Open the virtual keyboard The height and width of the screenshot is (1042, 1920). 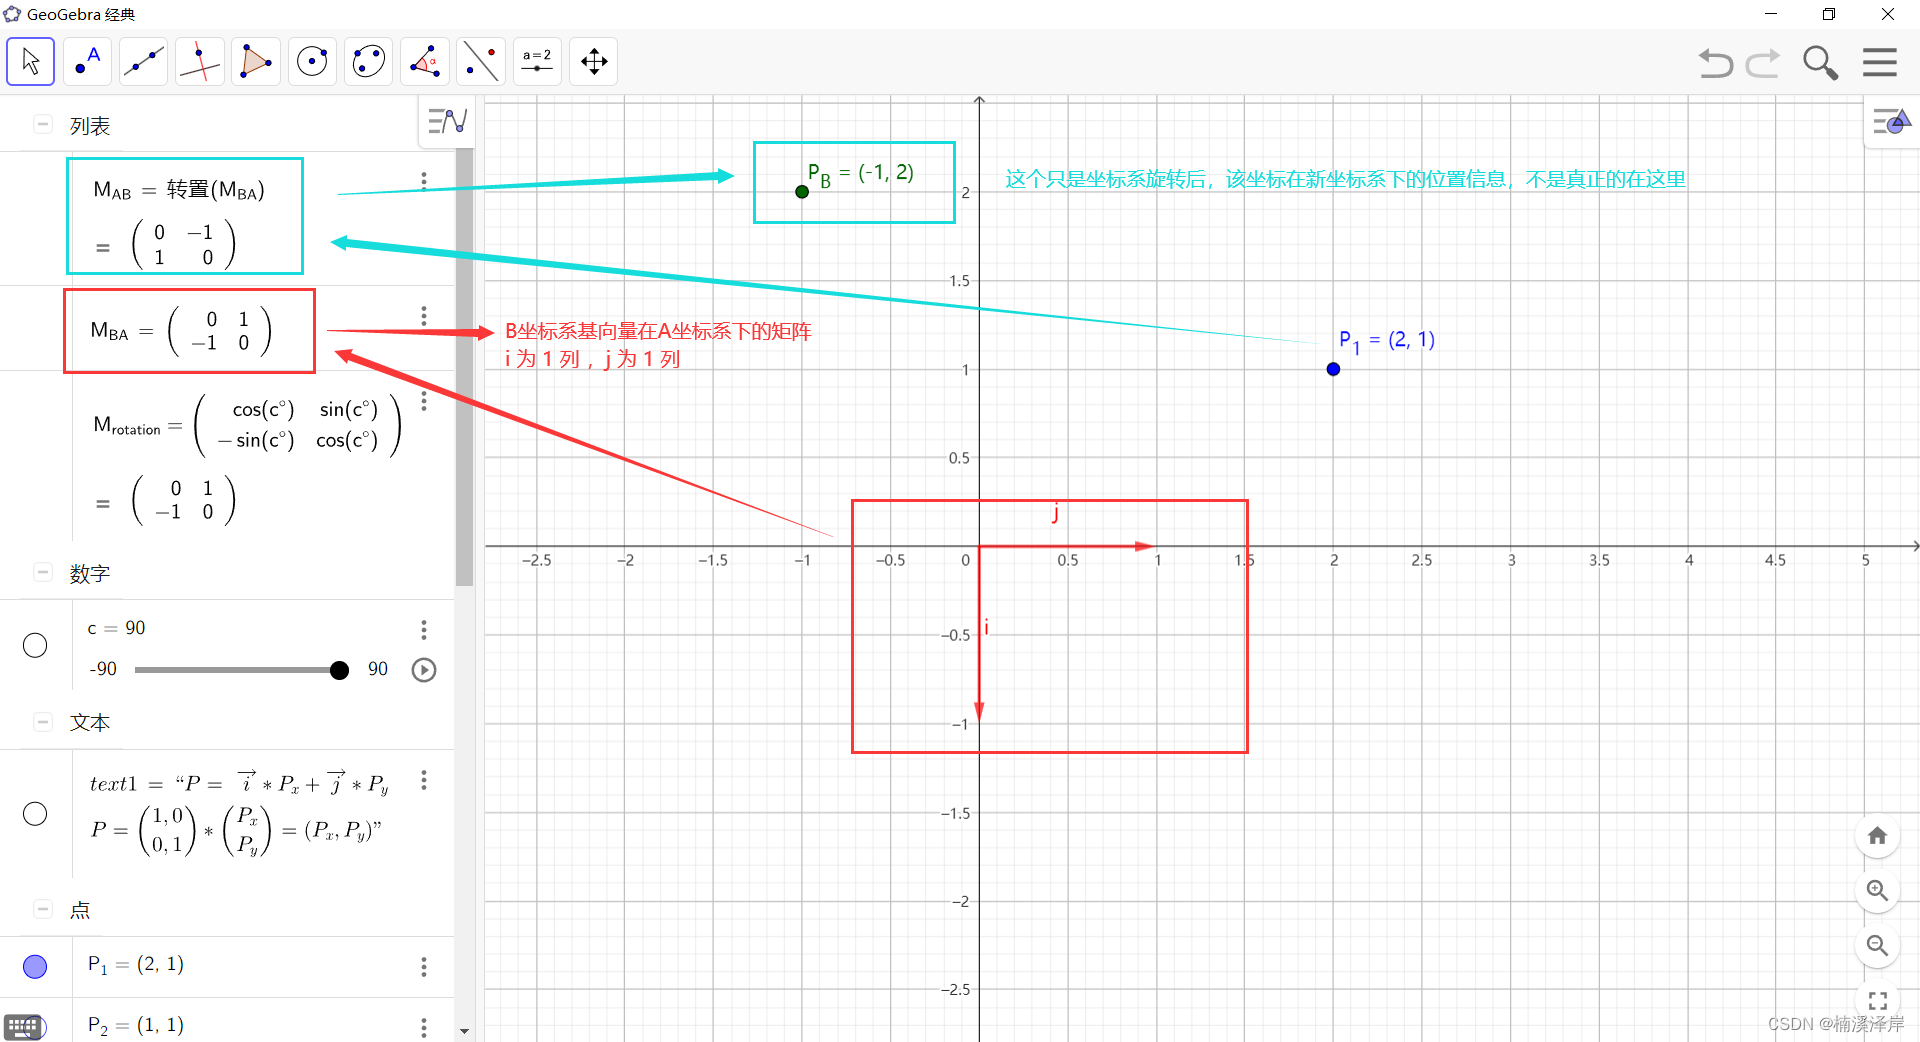[23, 1026]
